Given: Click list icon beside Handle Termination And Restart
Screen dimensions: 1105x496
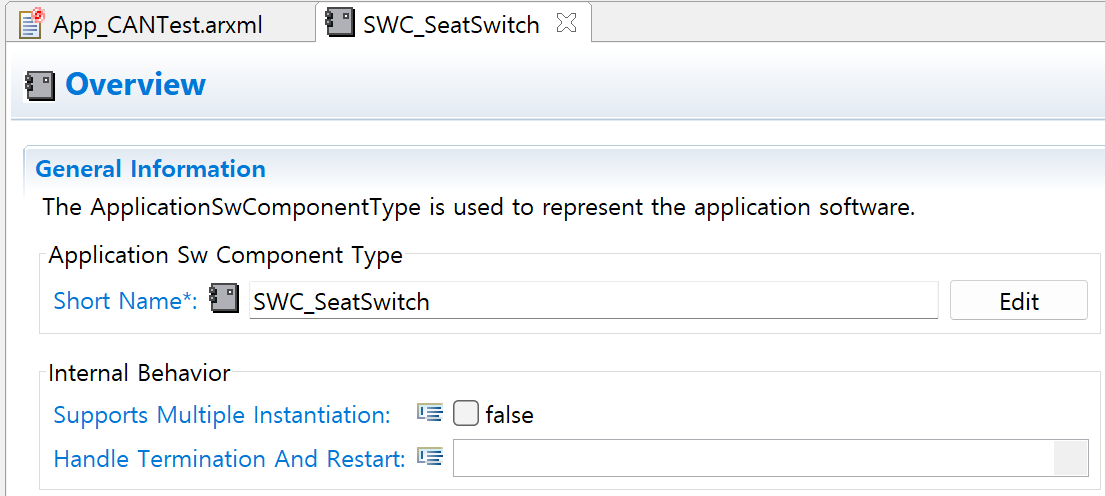Looking at the screenshot, I should click(x=430, y=457).
